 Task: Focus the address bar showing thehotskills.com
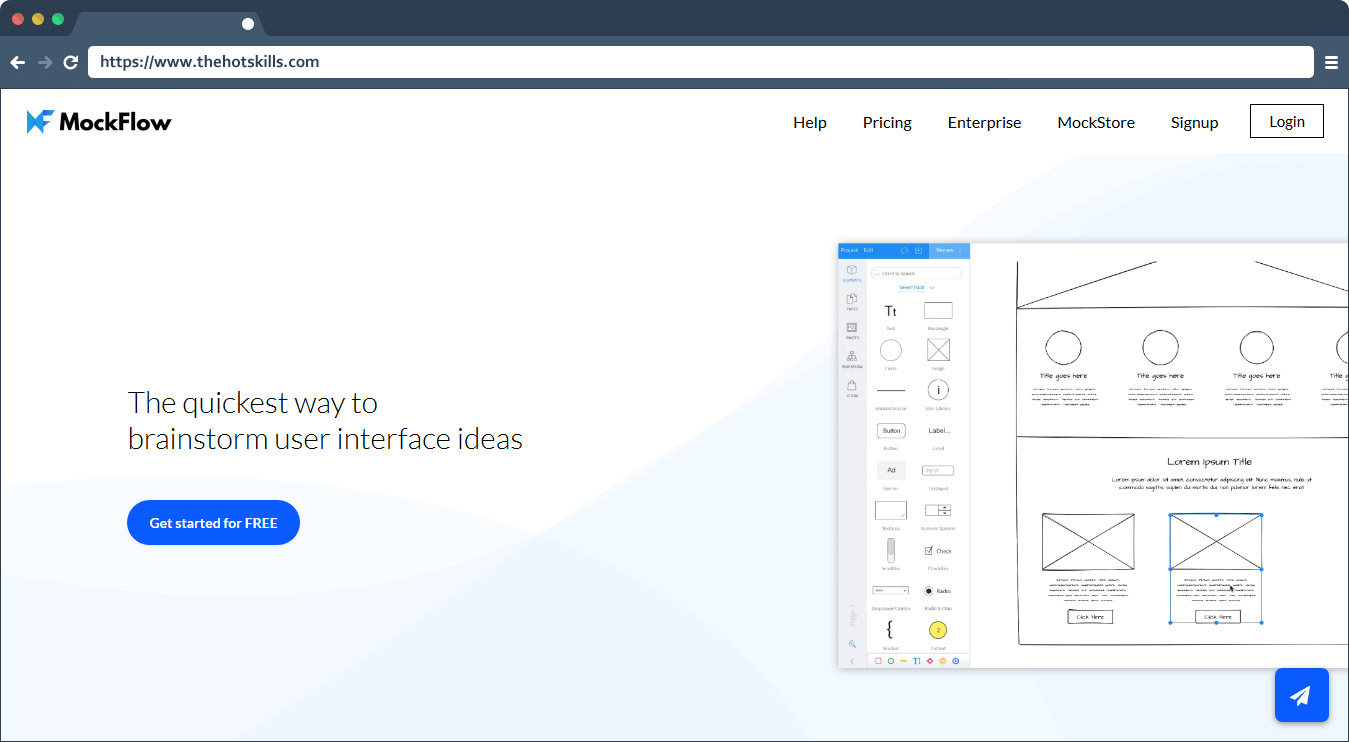click(701, 62)
